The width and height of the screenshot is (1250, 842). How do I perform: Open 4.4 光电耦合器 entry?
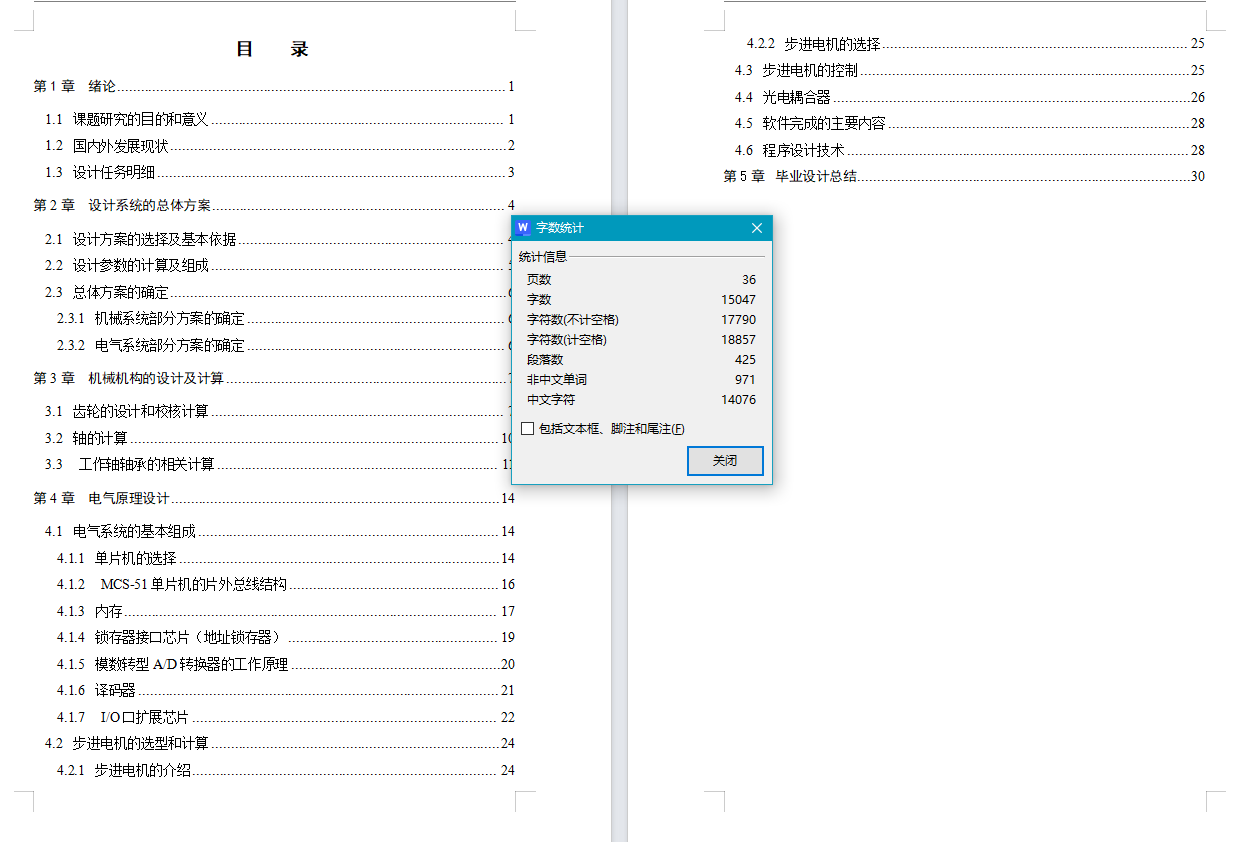pyautogui.click(x=970, y=97)
